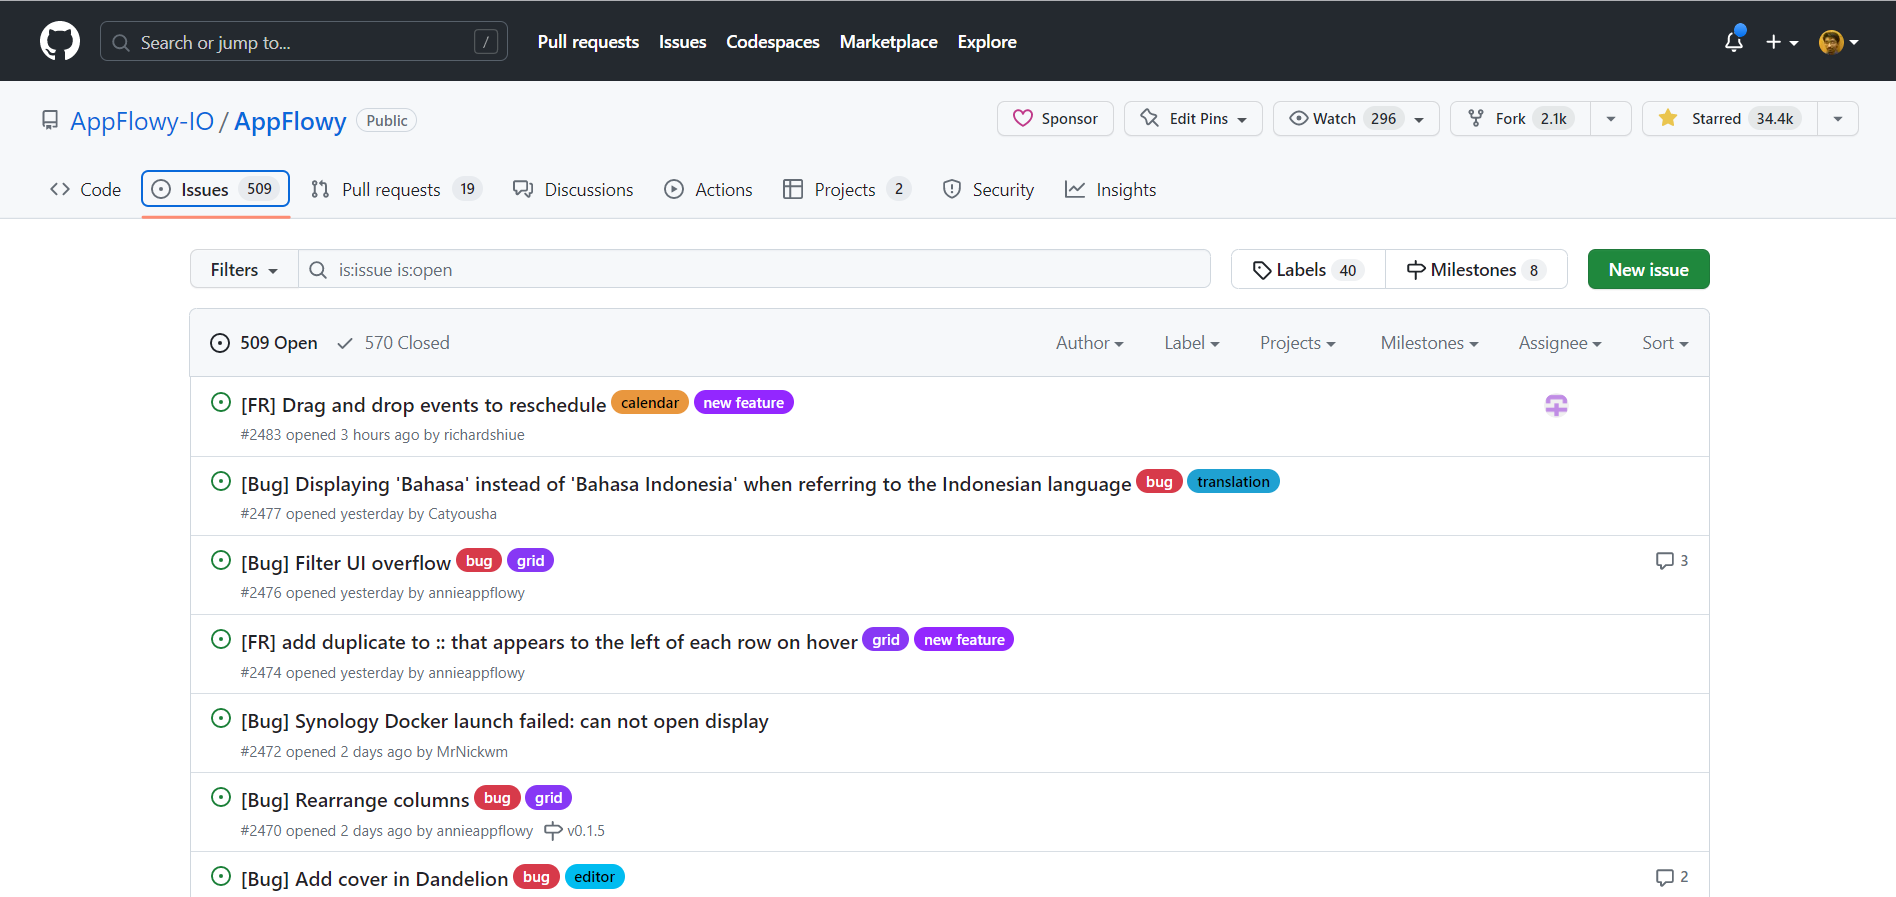Open the Actions tab
Screen dimensions: 1896x897
click(x=708, y=189)
